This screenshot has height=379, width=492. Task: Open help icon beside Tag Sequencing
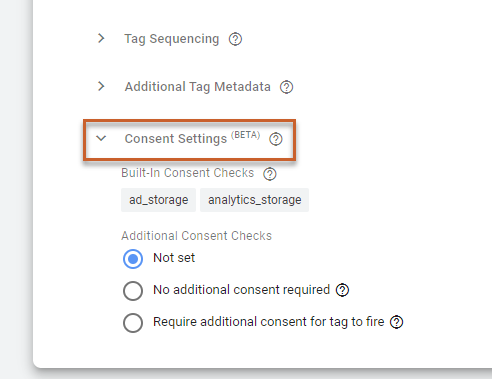235,39
